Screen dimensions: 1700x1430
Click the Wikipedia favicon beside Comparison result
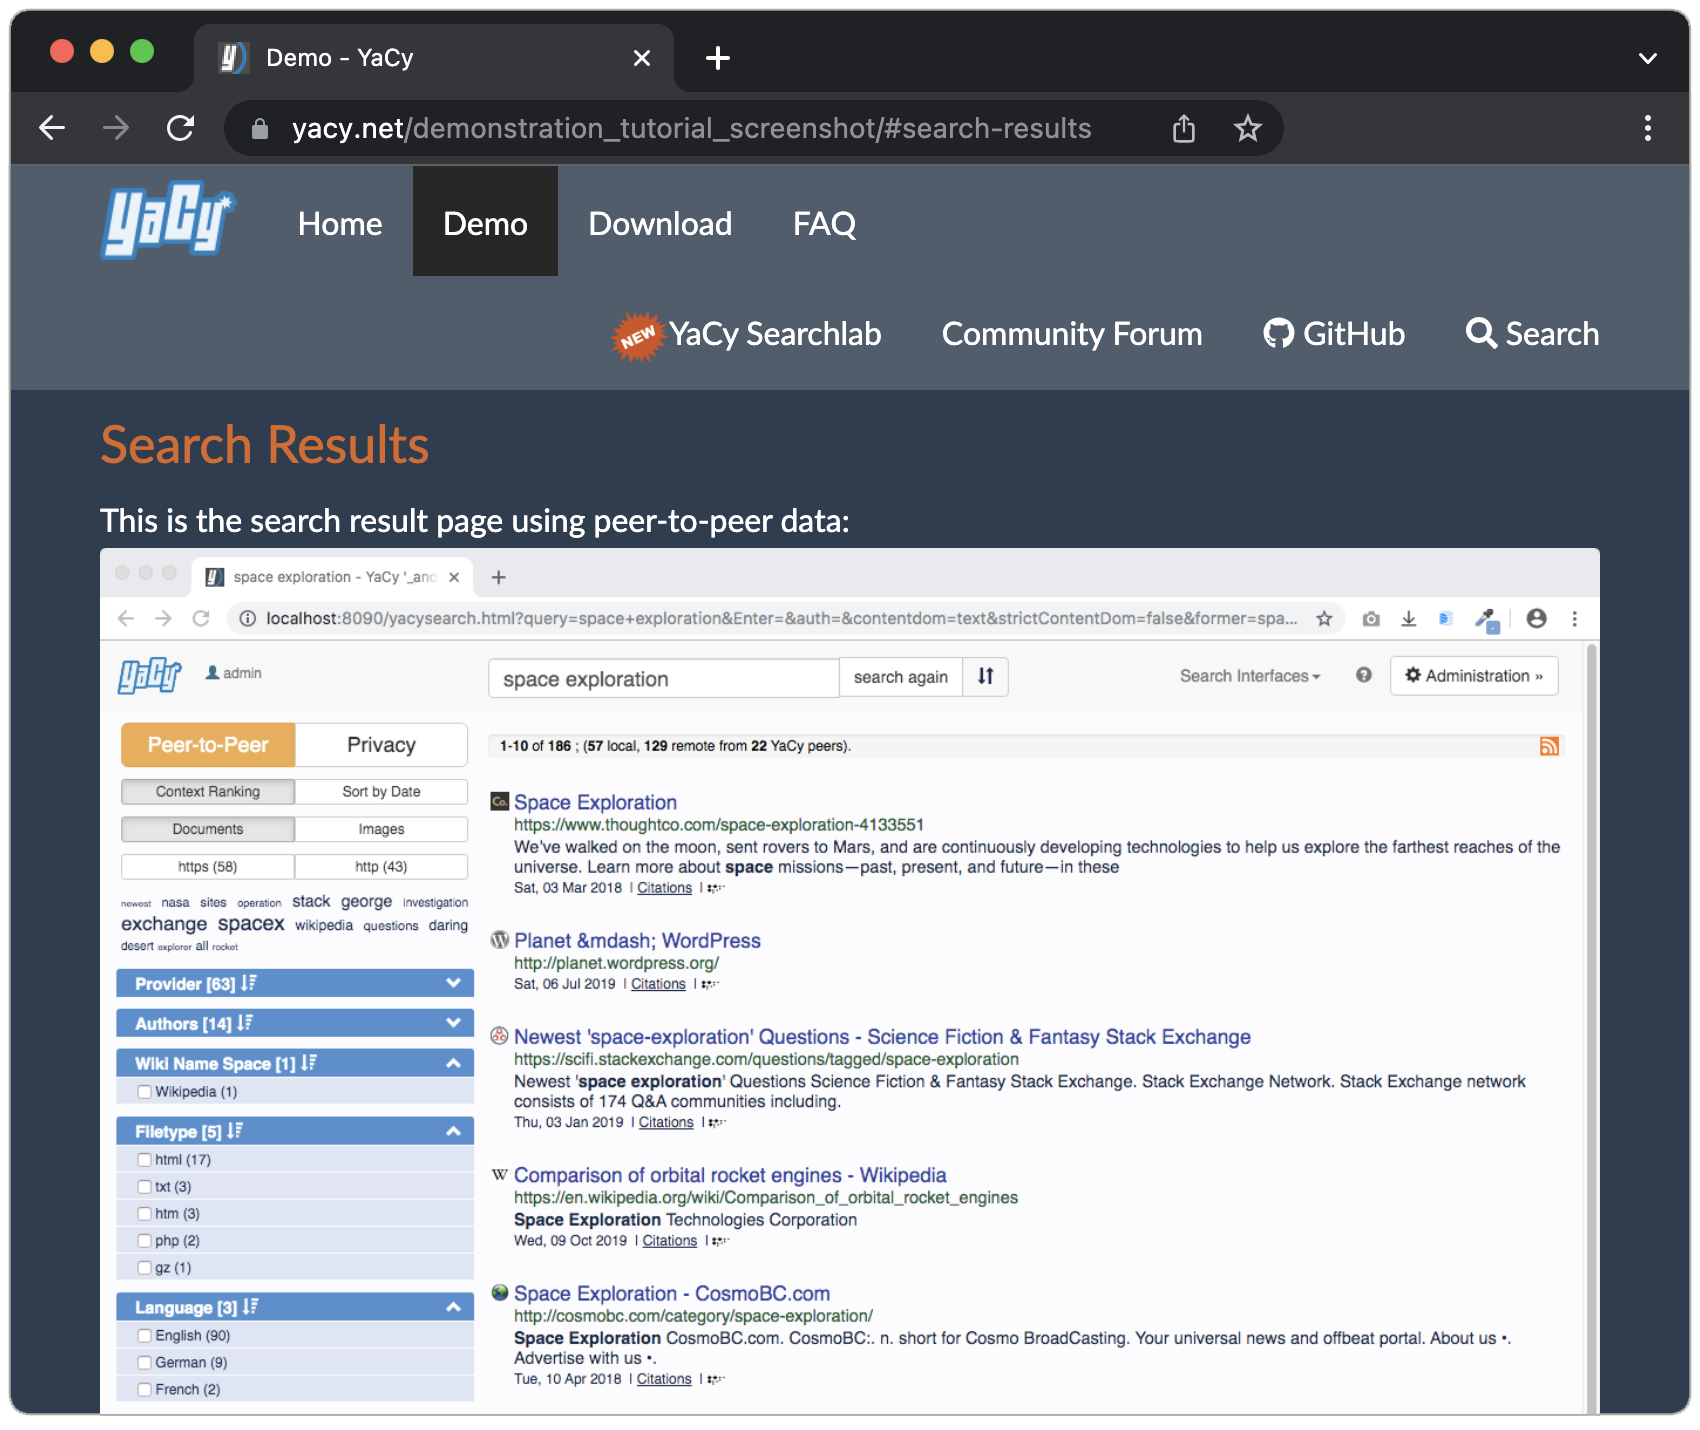click(500, 1174)
